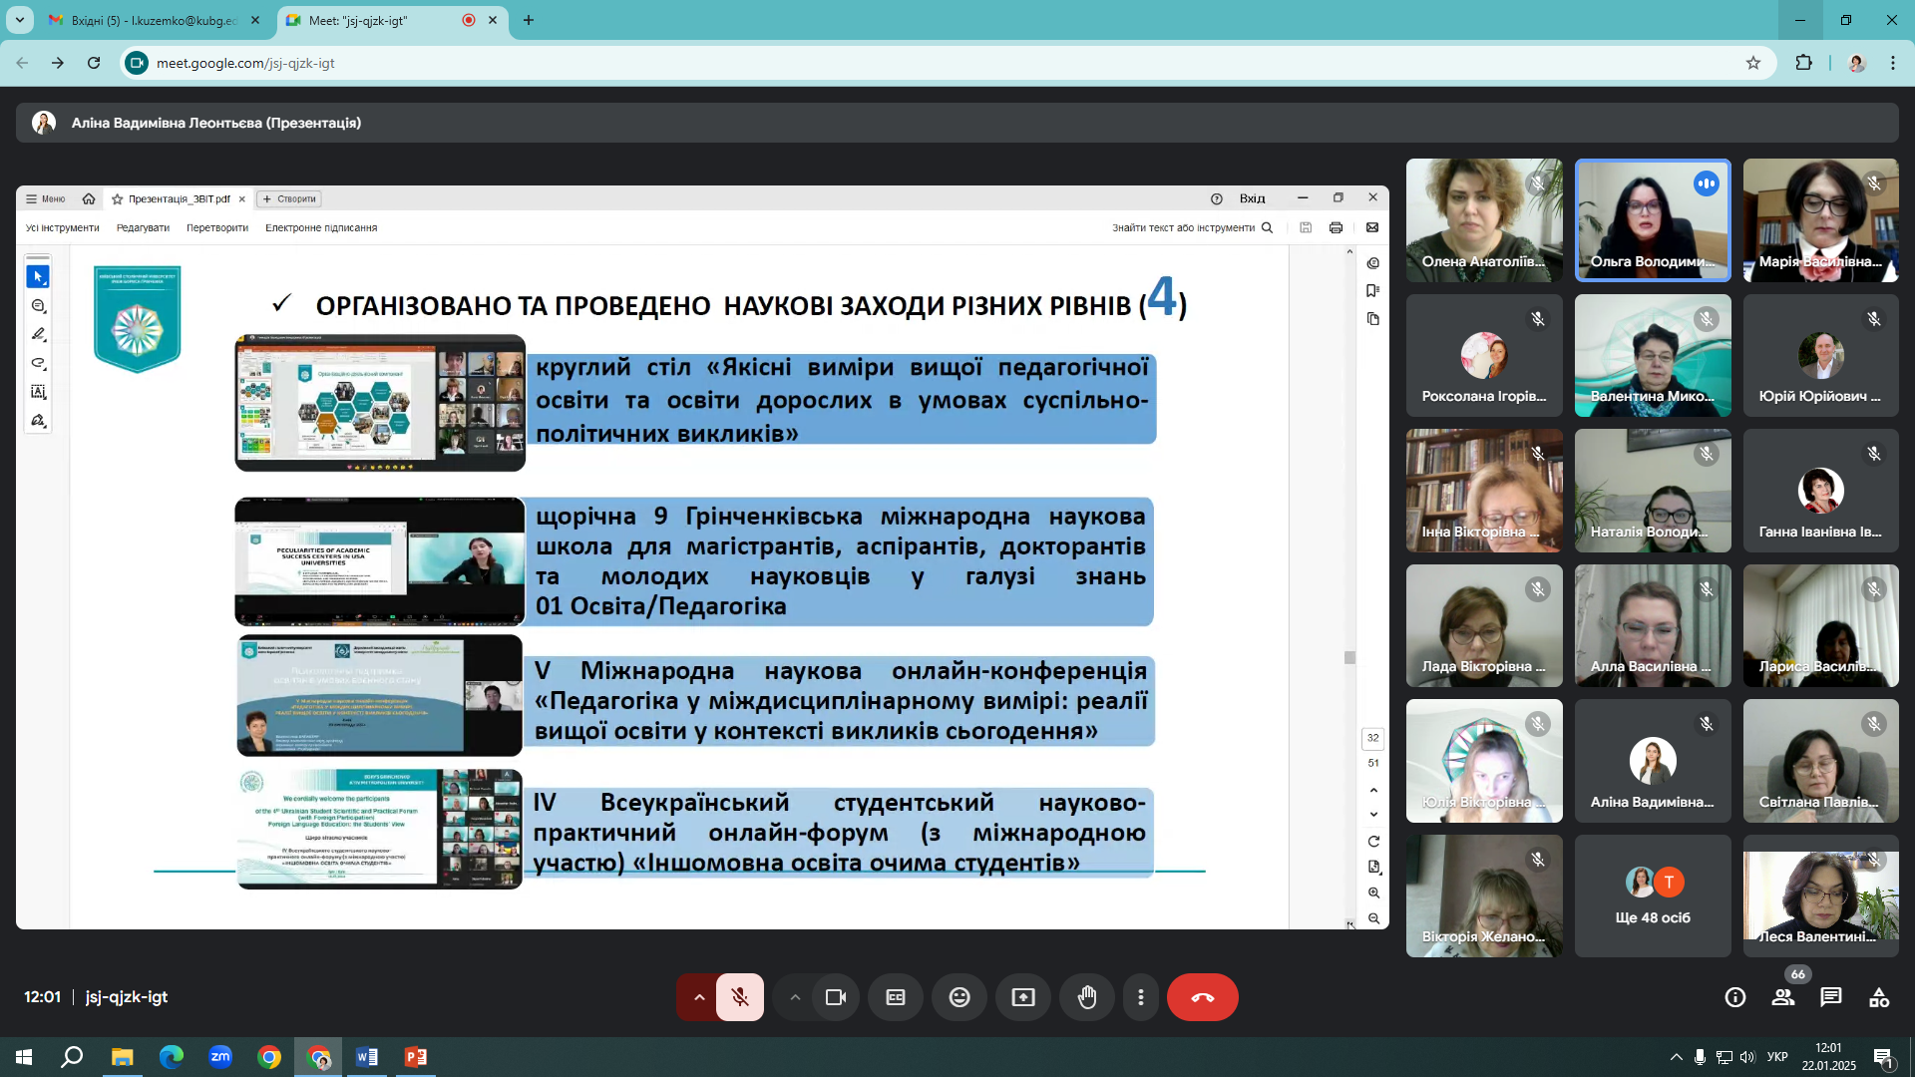Click the "Ще 48 осіб" tile

(x=1652, y=896)
